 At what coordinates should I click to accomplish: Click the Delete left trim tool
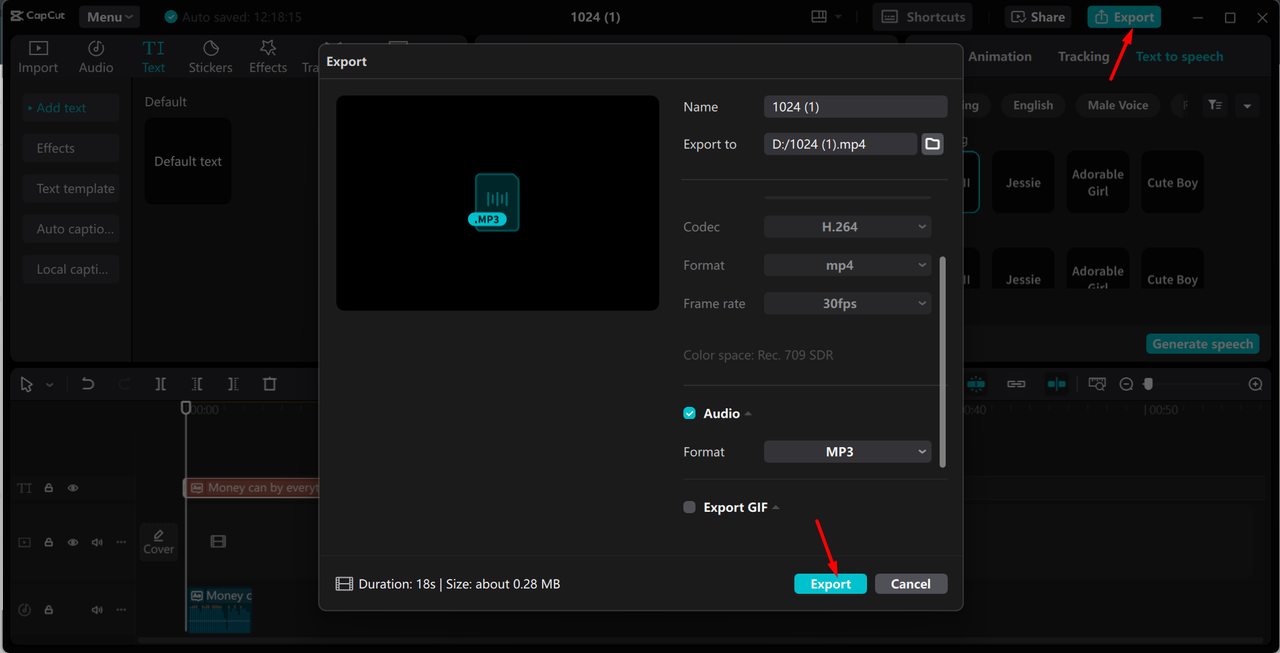(x=197, y=384)
